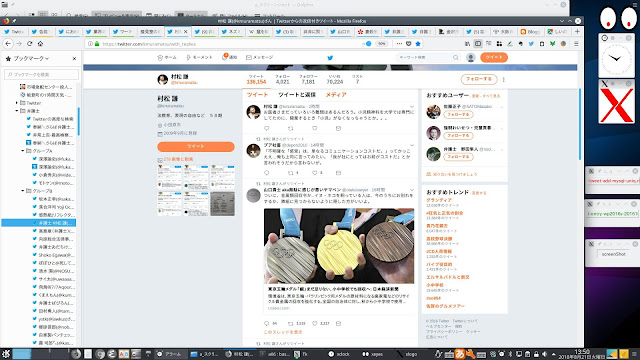Open the Olympic medals photo
Image resolution: width=640 pixels, height=360 pixels.
click(x=339, y=246)
